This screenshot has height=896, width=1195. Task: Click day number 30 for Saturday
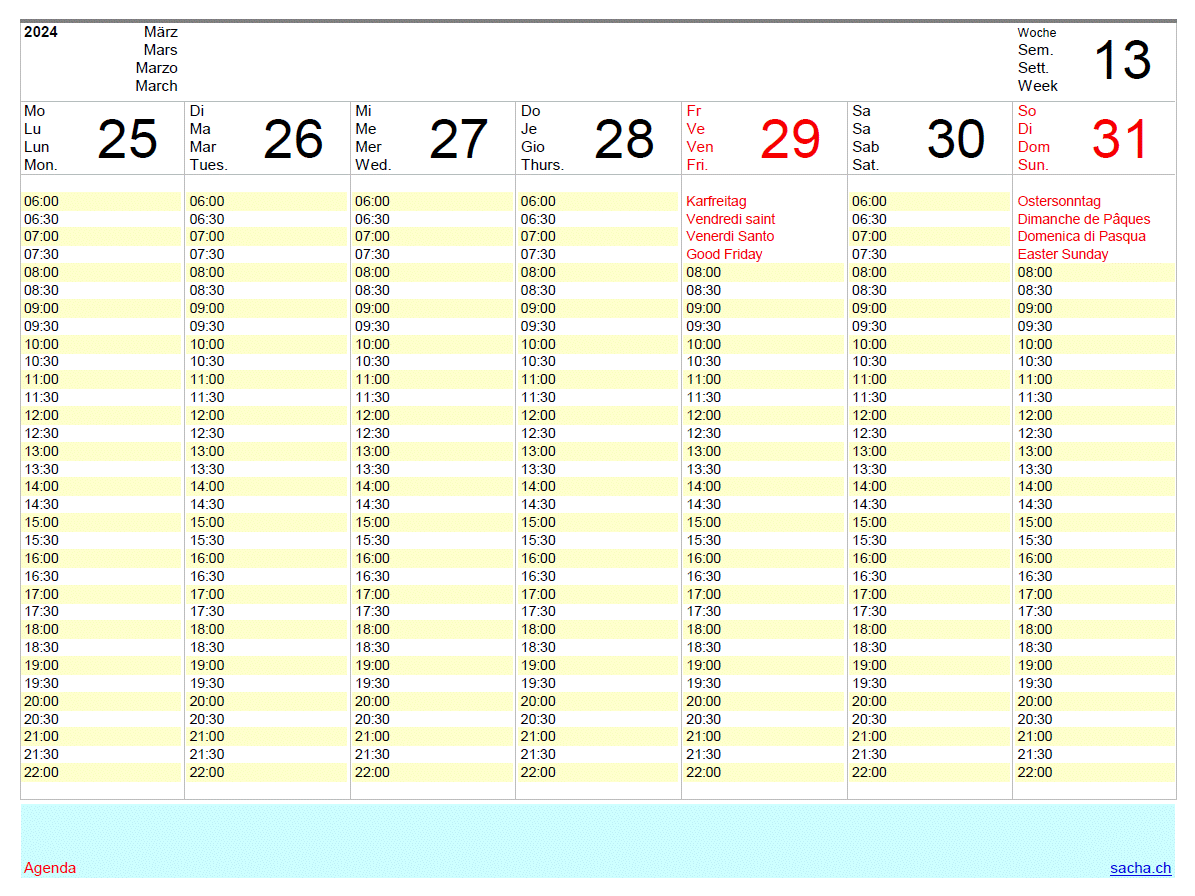pyautogui.click(x=955, y=139)
